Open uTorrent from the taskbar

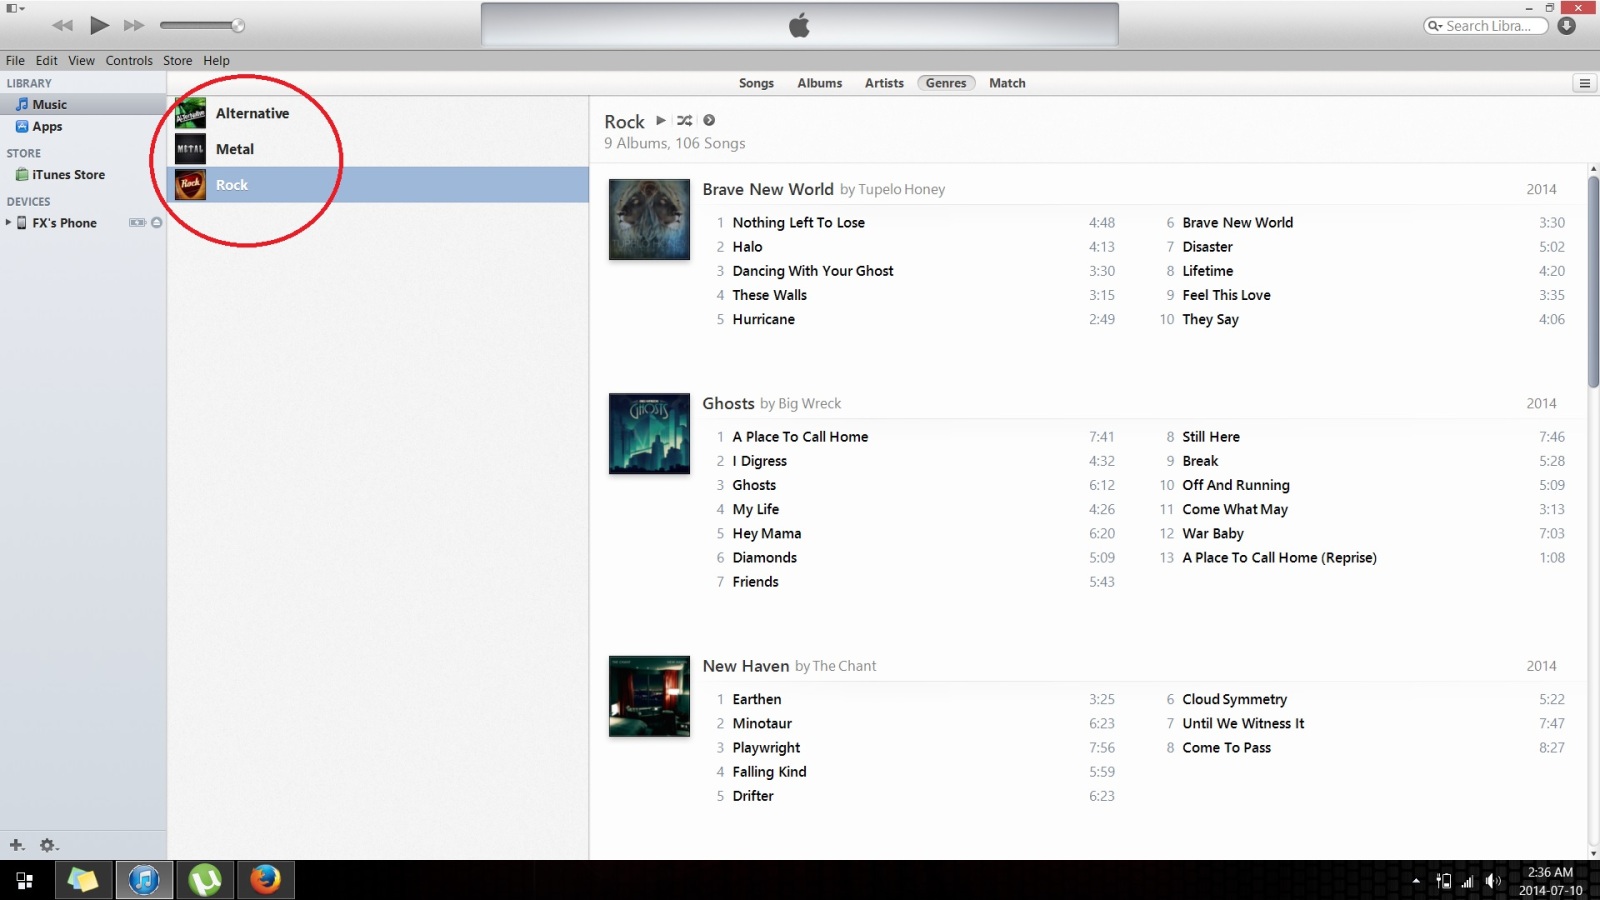coord(205,880)
